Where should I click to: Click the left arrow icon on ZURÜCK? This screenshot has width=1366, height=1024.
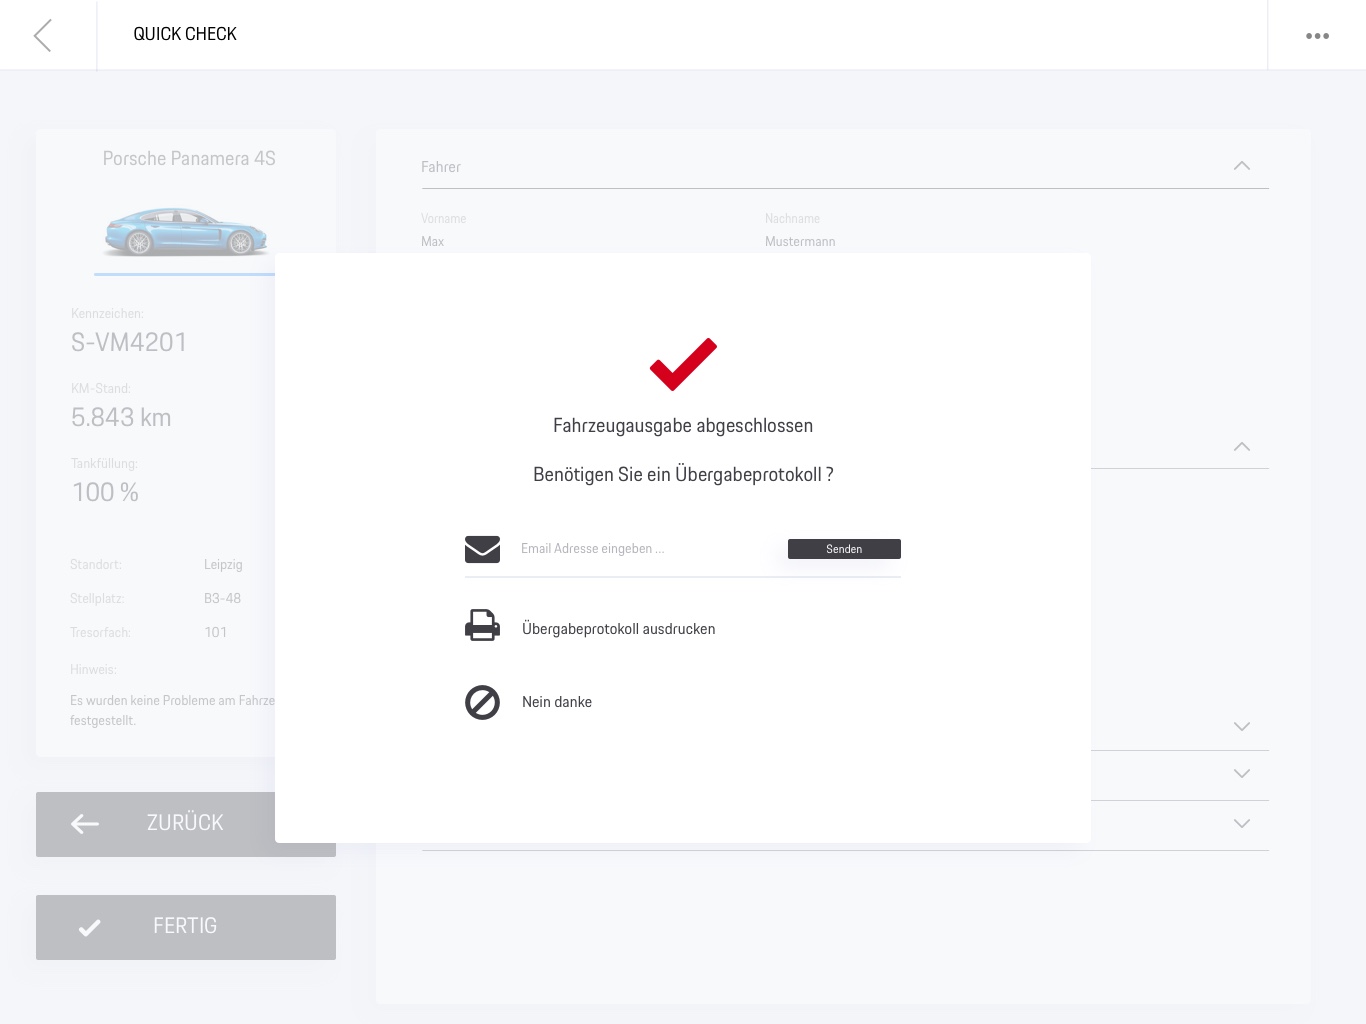(85, 824)
